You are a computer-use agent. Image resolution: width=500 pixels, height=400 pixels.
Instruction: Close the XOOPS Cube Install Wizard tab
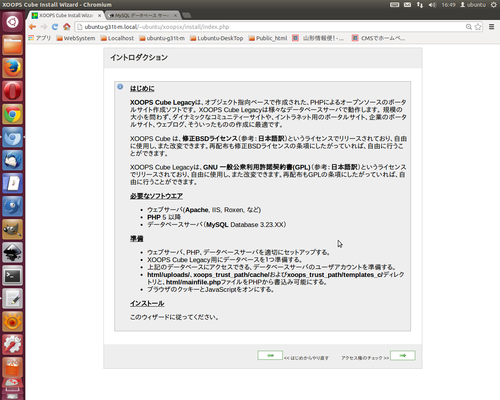[x=99, y=15]
